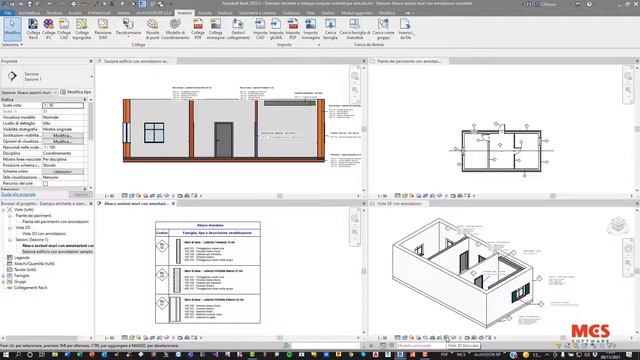
Task: Click Collega immagine icon
Action: 216,29
